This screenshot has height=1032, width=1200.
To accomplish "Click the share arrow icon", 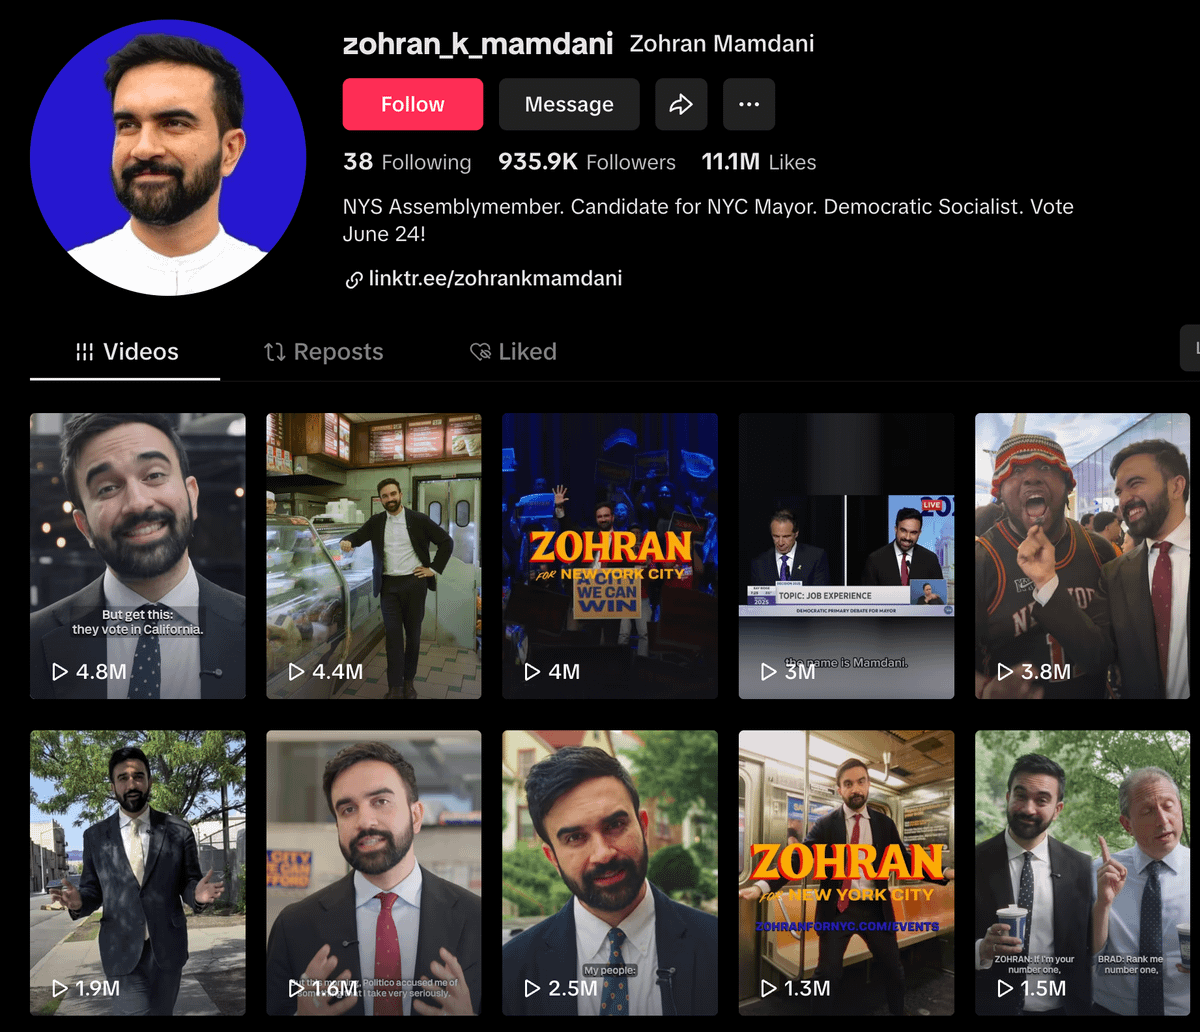I will pyautogui.click(x=681, y=104).
